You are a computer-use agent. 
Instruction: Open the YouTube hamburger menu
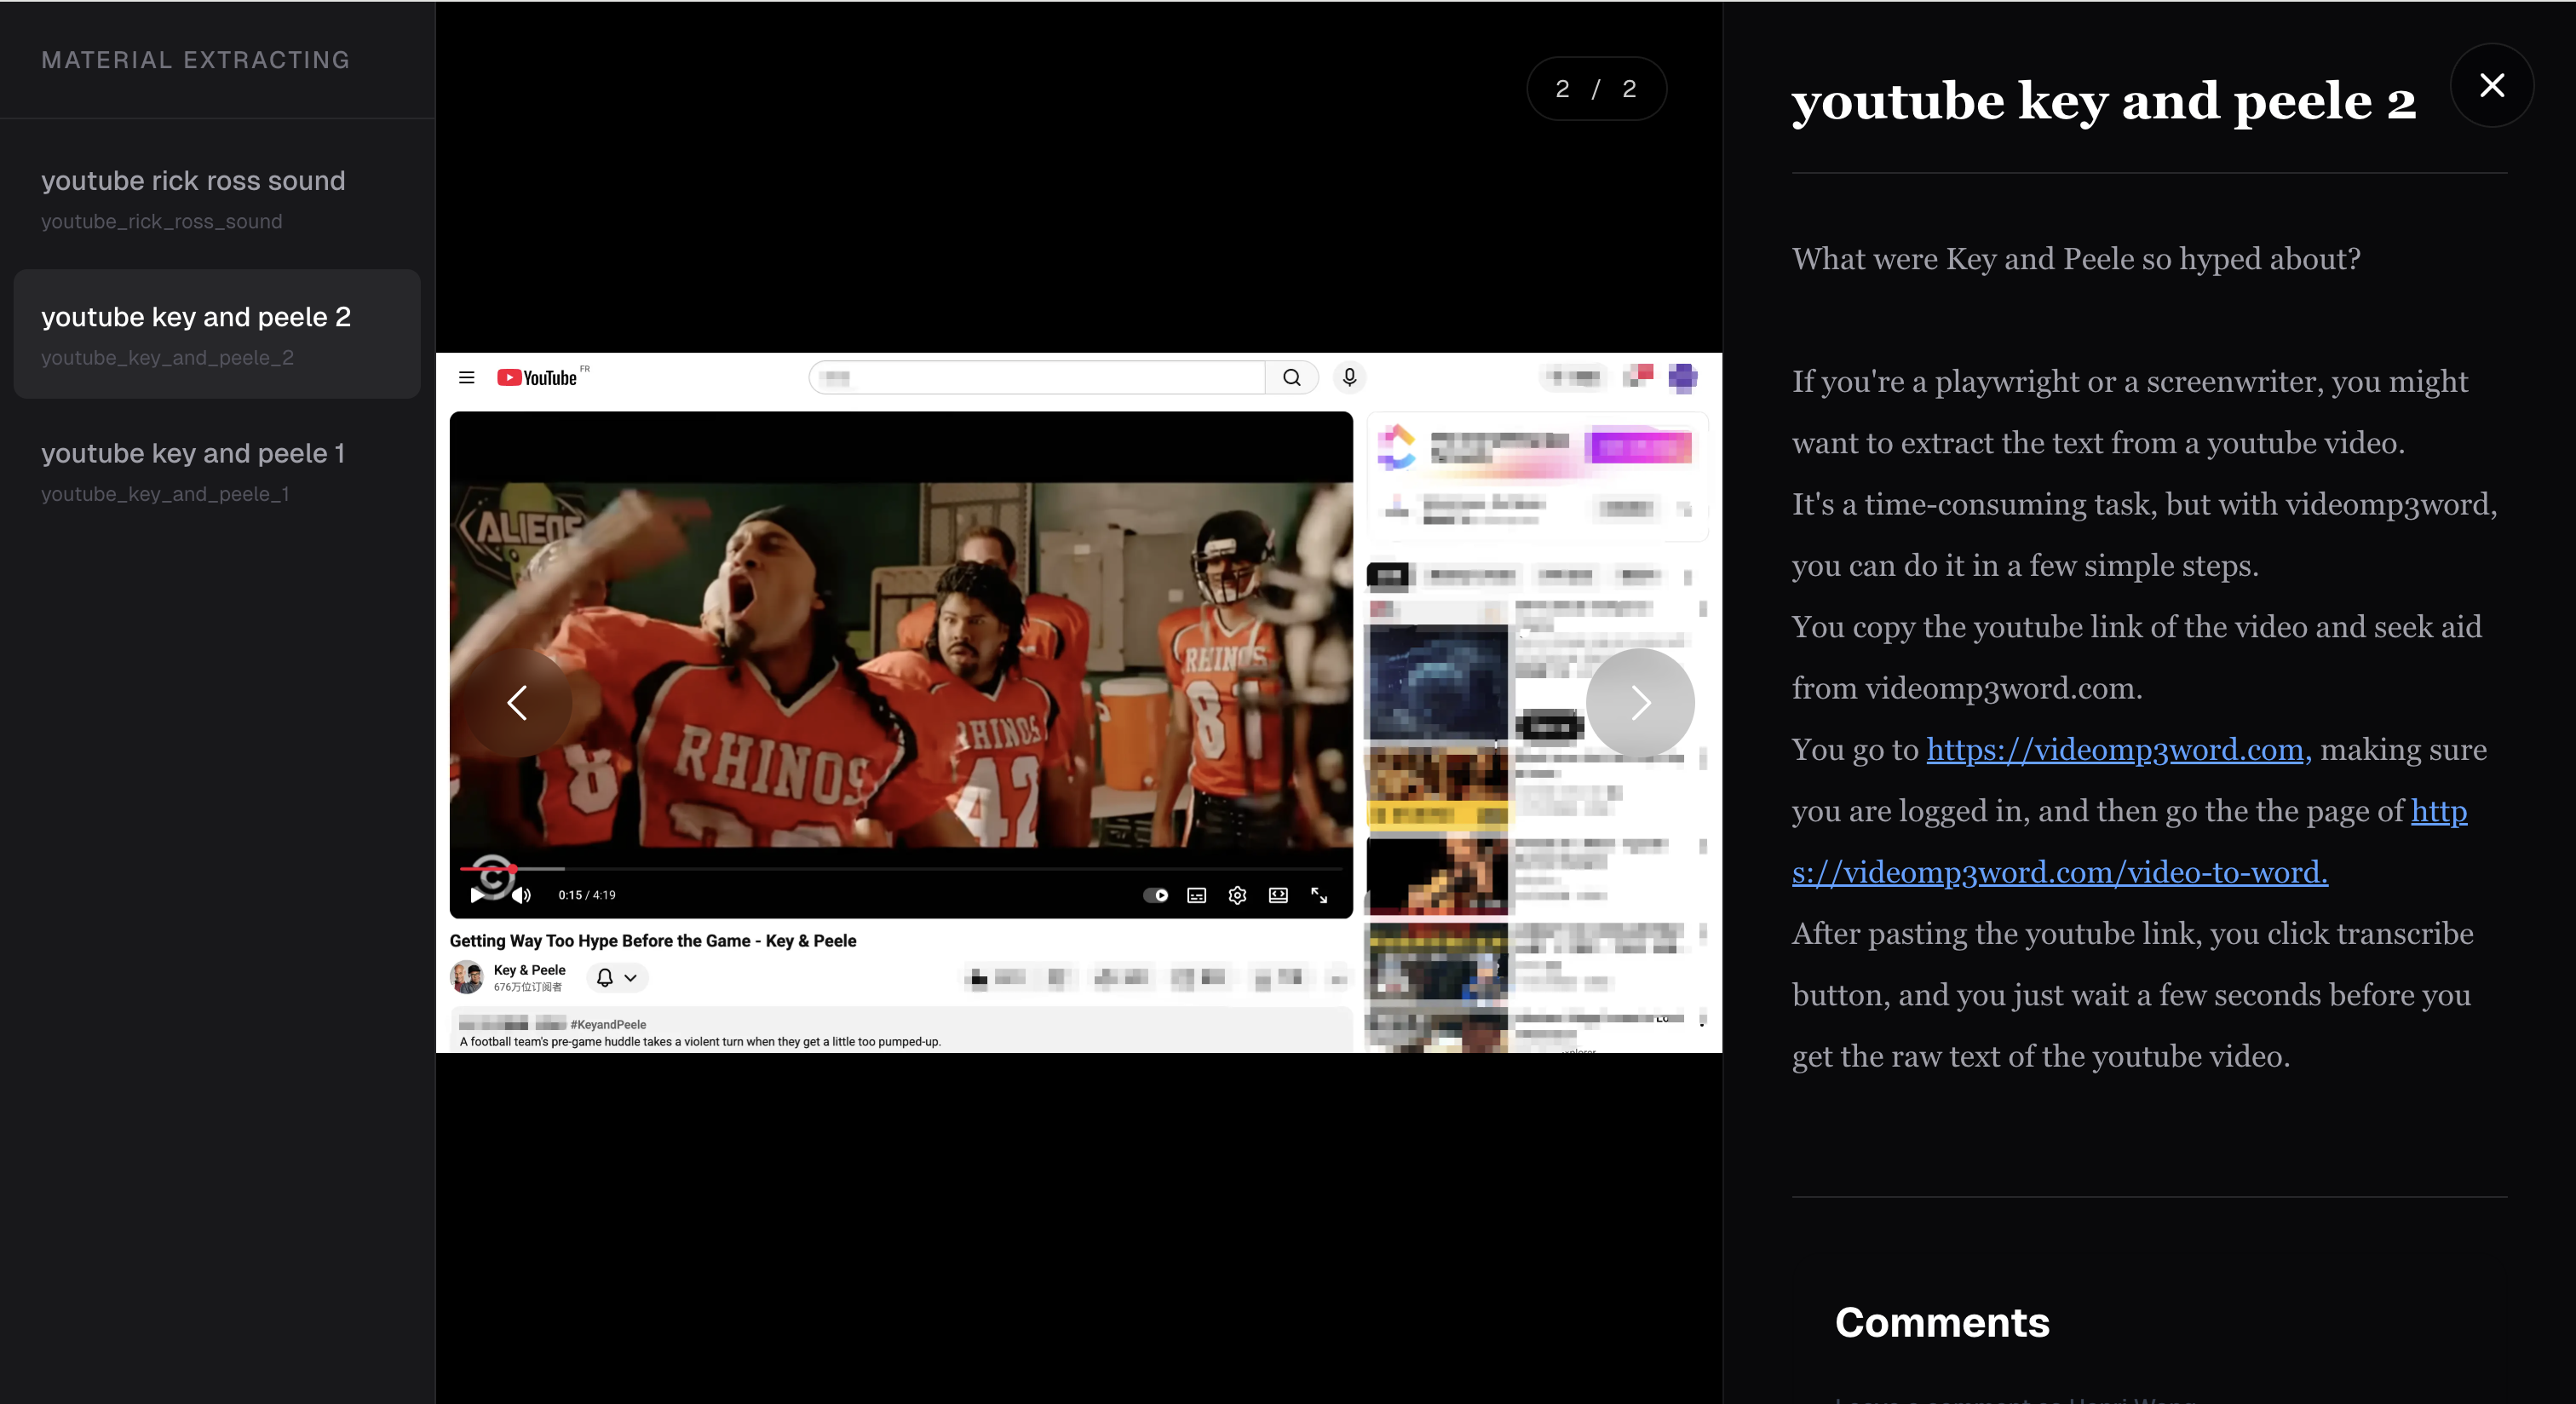coord(467,378)
